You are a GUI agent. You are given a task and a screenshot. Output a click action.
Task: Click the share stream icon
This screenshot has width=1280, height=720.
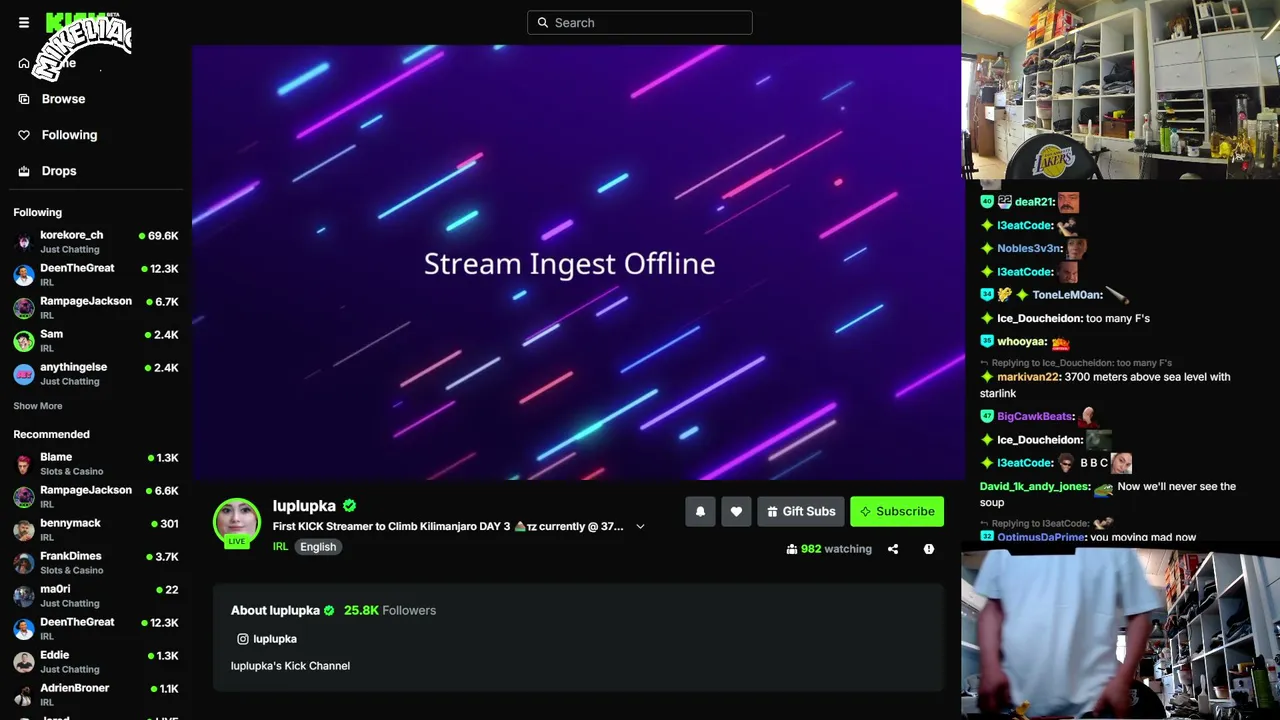pos(893,549)
